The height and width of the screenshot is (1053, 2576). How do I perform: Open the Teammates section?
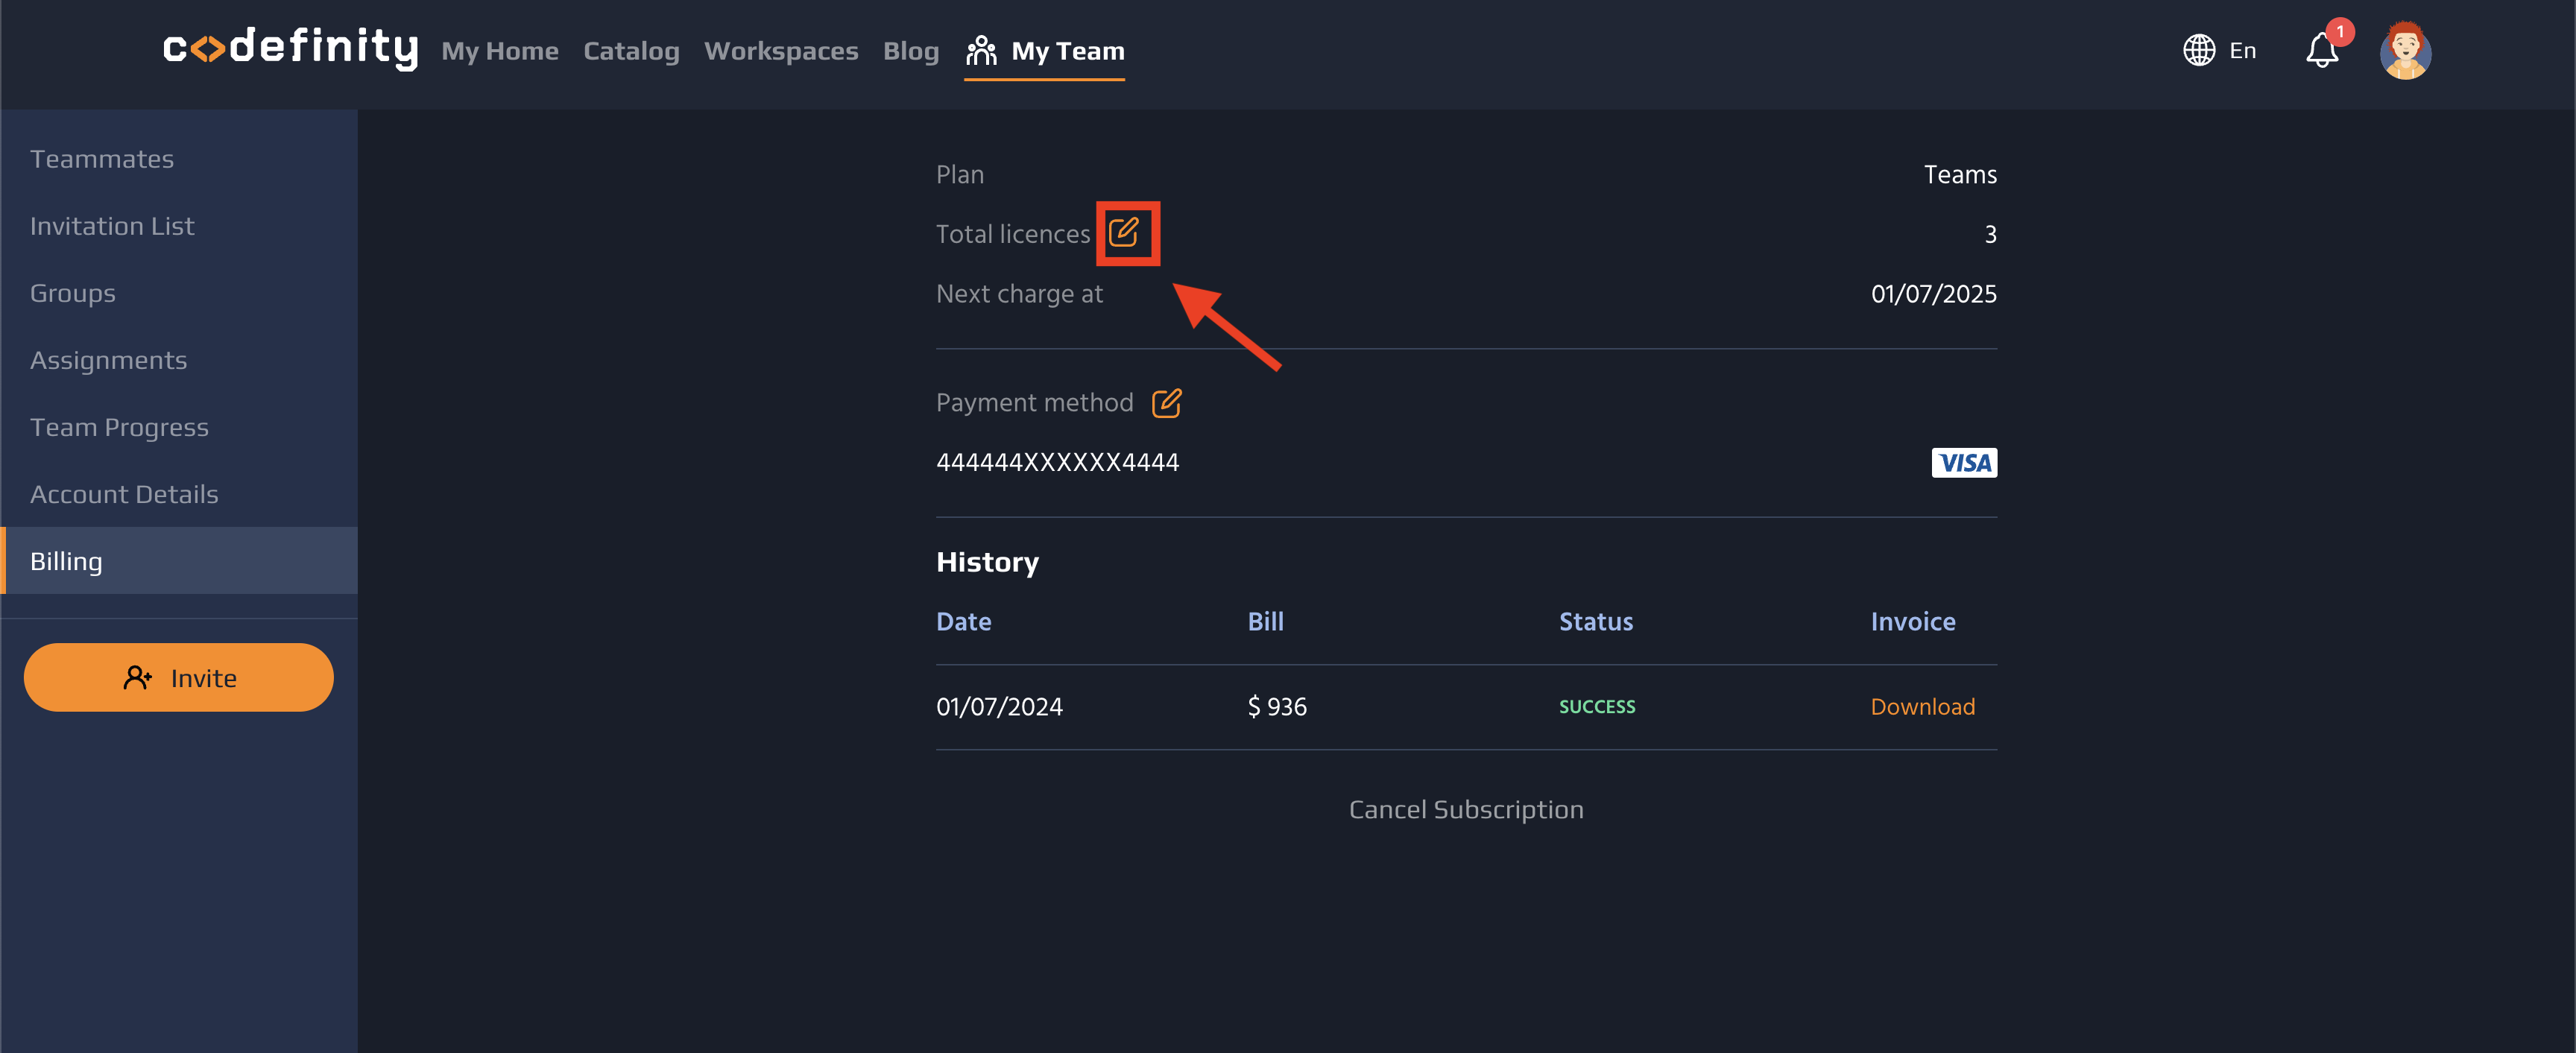point(101,157)
